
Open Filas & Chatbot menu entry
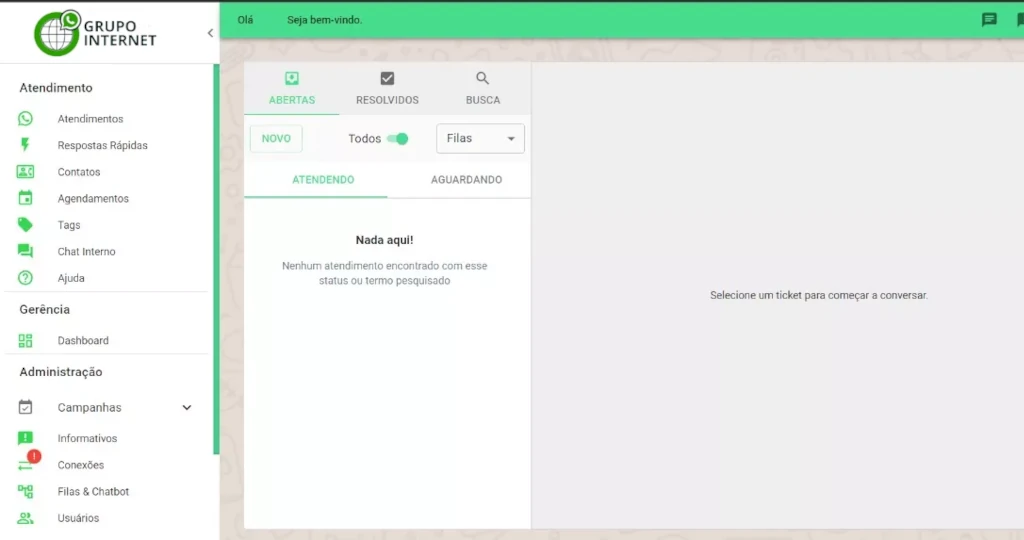[93, 492]
